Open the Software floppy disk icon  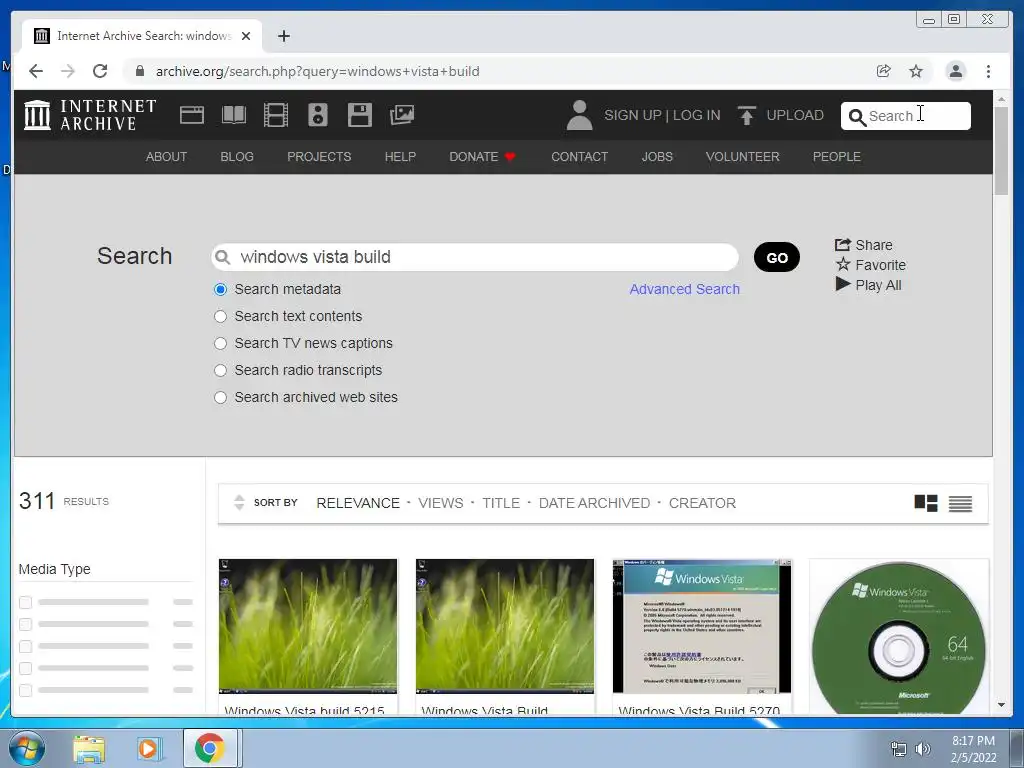360,115
